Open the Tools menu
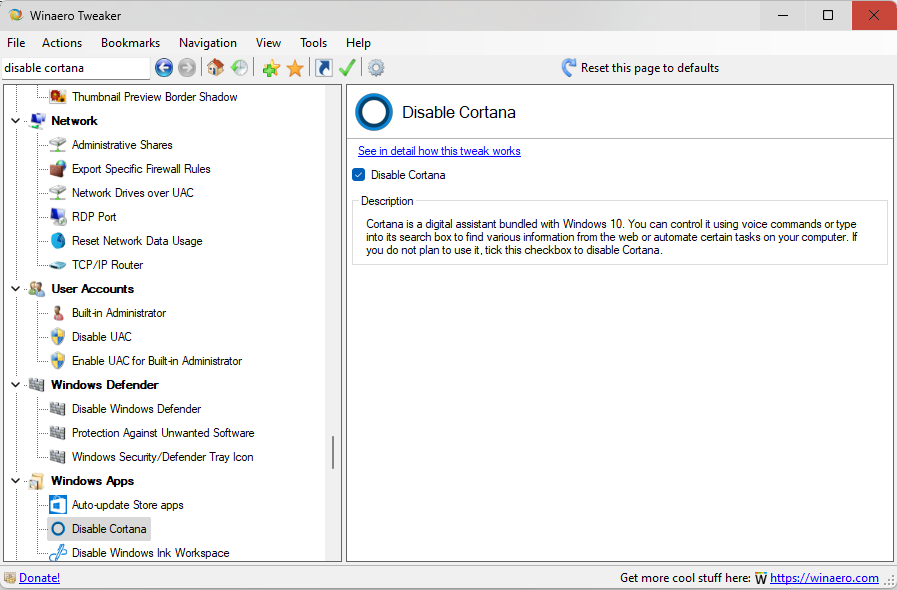Image resolution: width=897 pixels, height=590 pixels. (x=313, y=43)
